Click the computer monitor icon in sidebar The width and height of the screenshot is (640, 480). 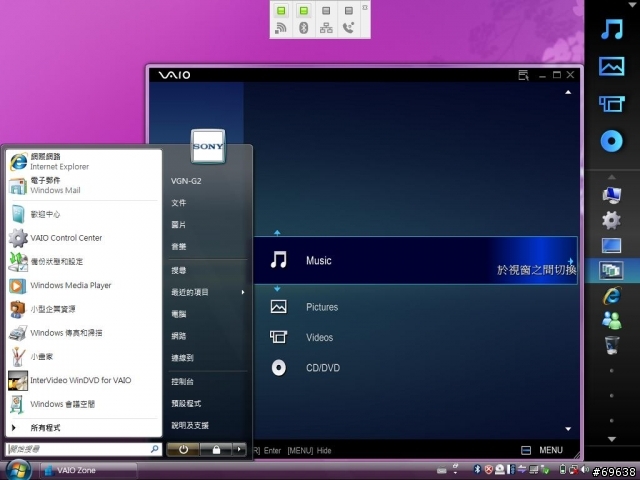[611, 196]
